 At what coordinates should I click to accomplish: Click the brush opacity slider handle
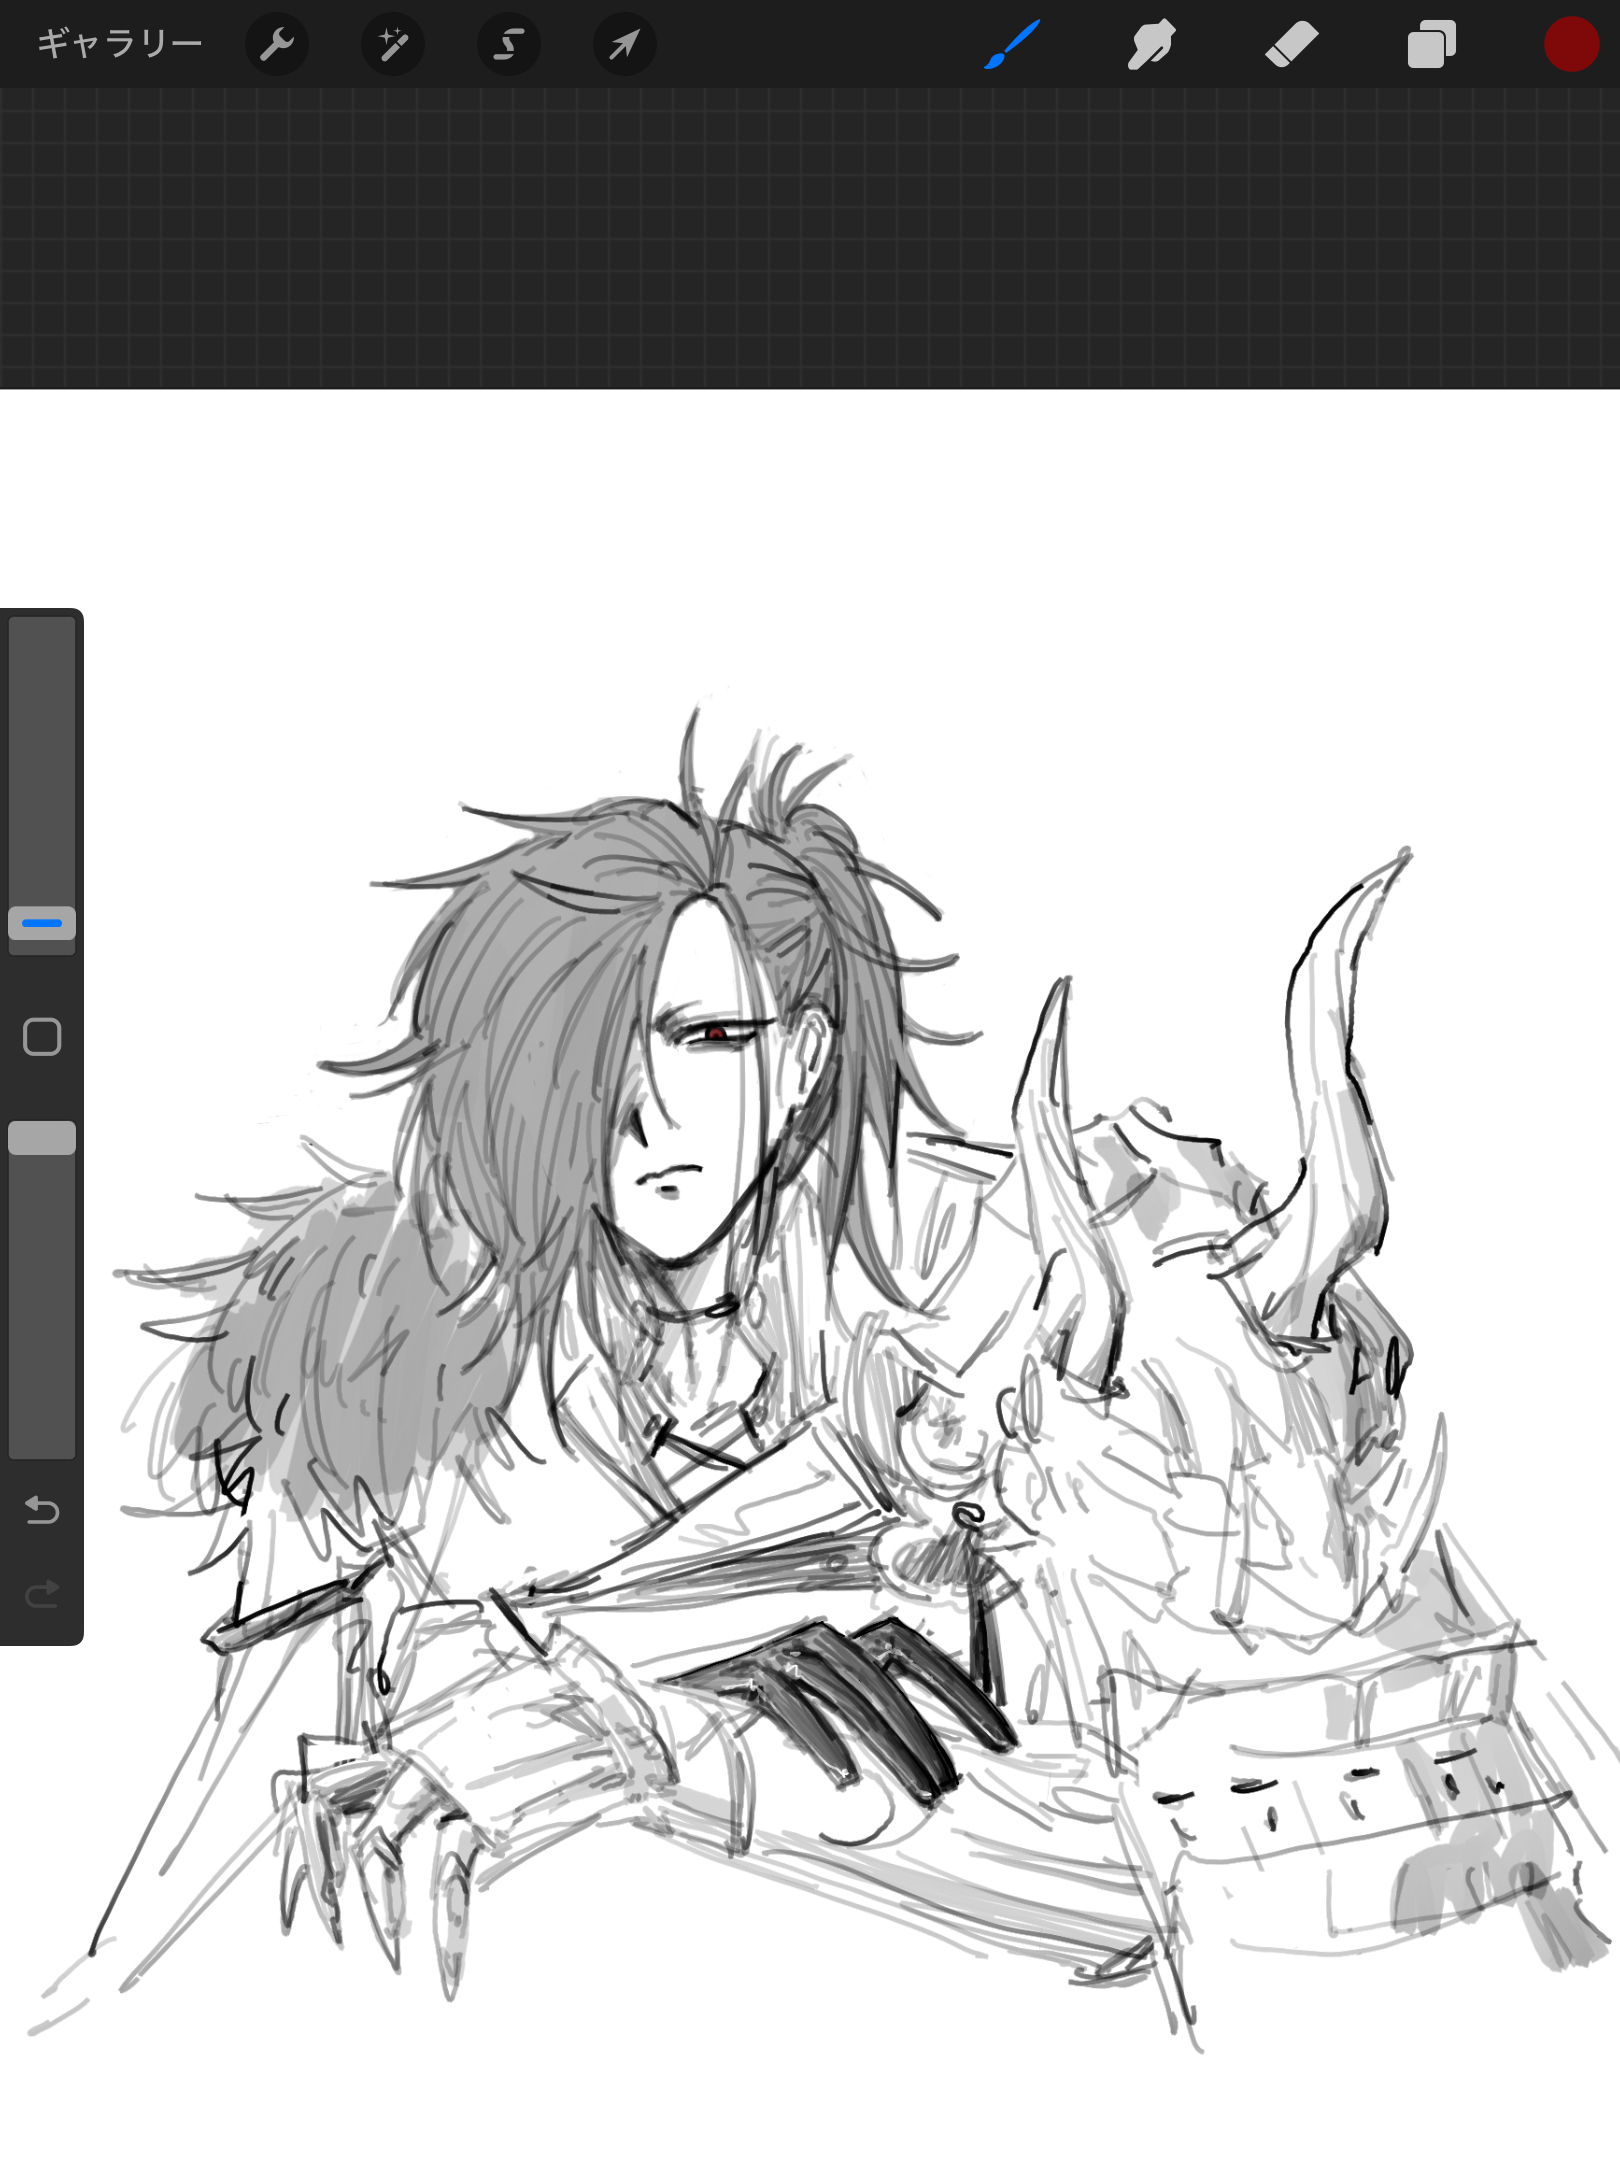[x=42, y=1138]
